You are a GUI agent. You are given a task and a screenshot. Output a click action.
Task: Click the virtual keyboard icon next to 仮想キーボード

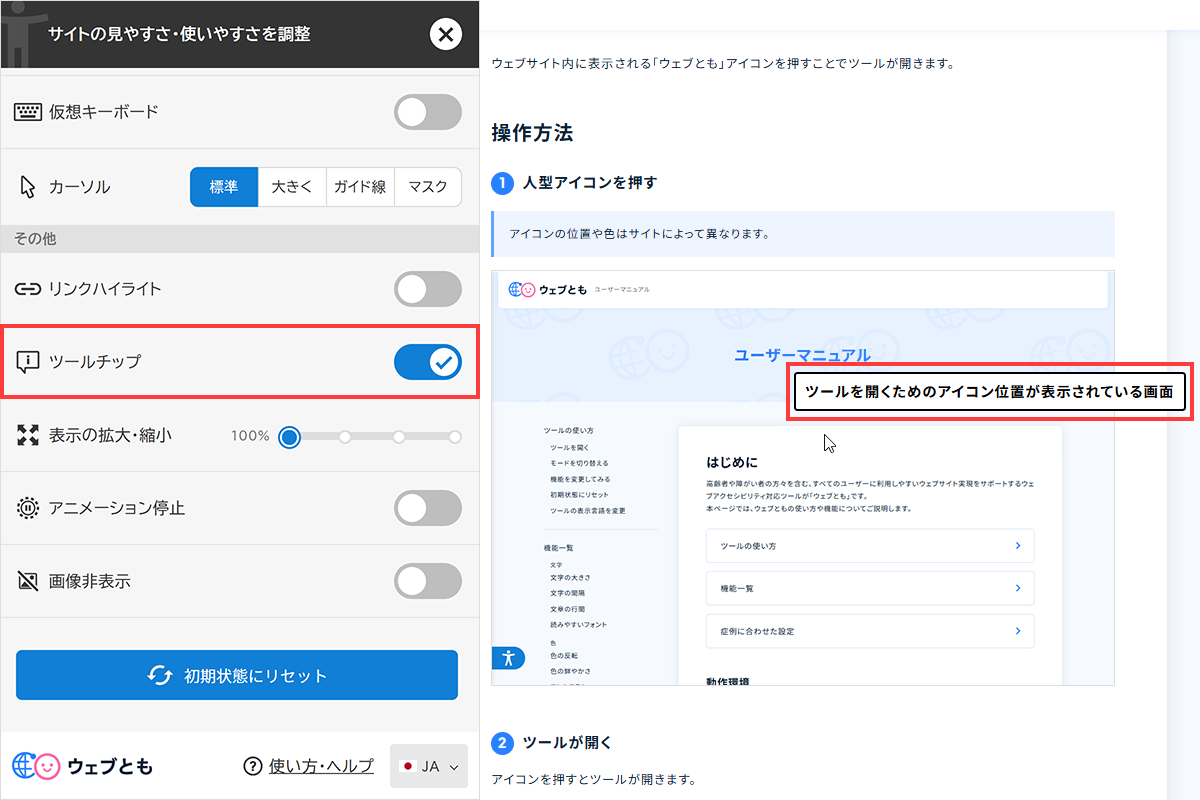click(x=26, y=112)
